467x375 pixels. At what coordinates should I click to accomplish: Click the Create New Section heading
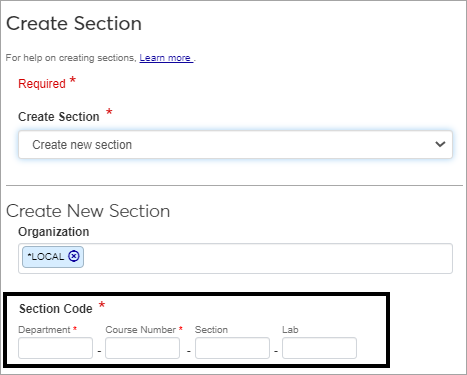click(88, 211)
